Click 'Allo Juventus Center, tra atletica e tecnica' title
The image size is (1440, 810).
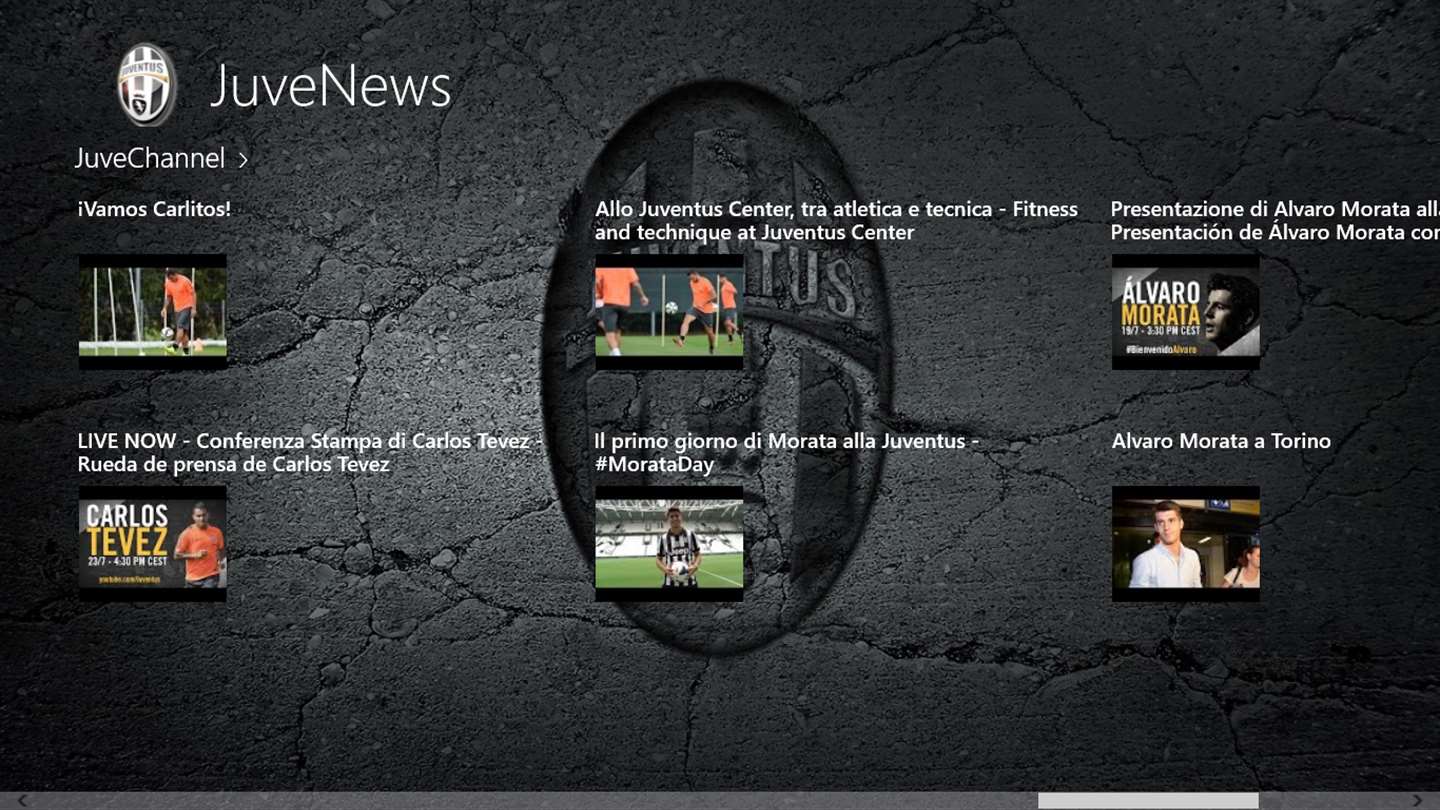(x=836, y=221)
